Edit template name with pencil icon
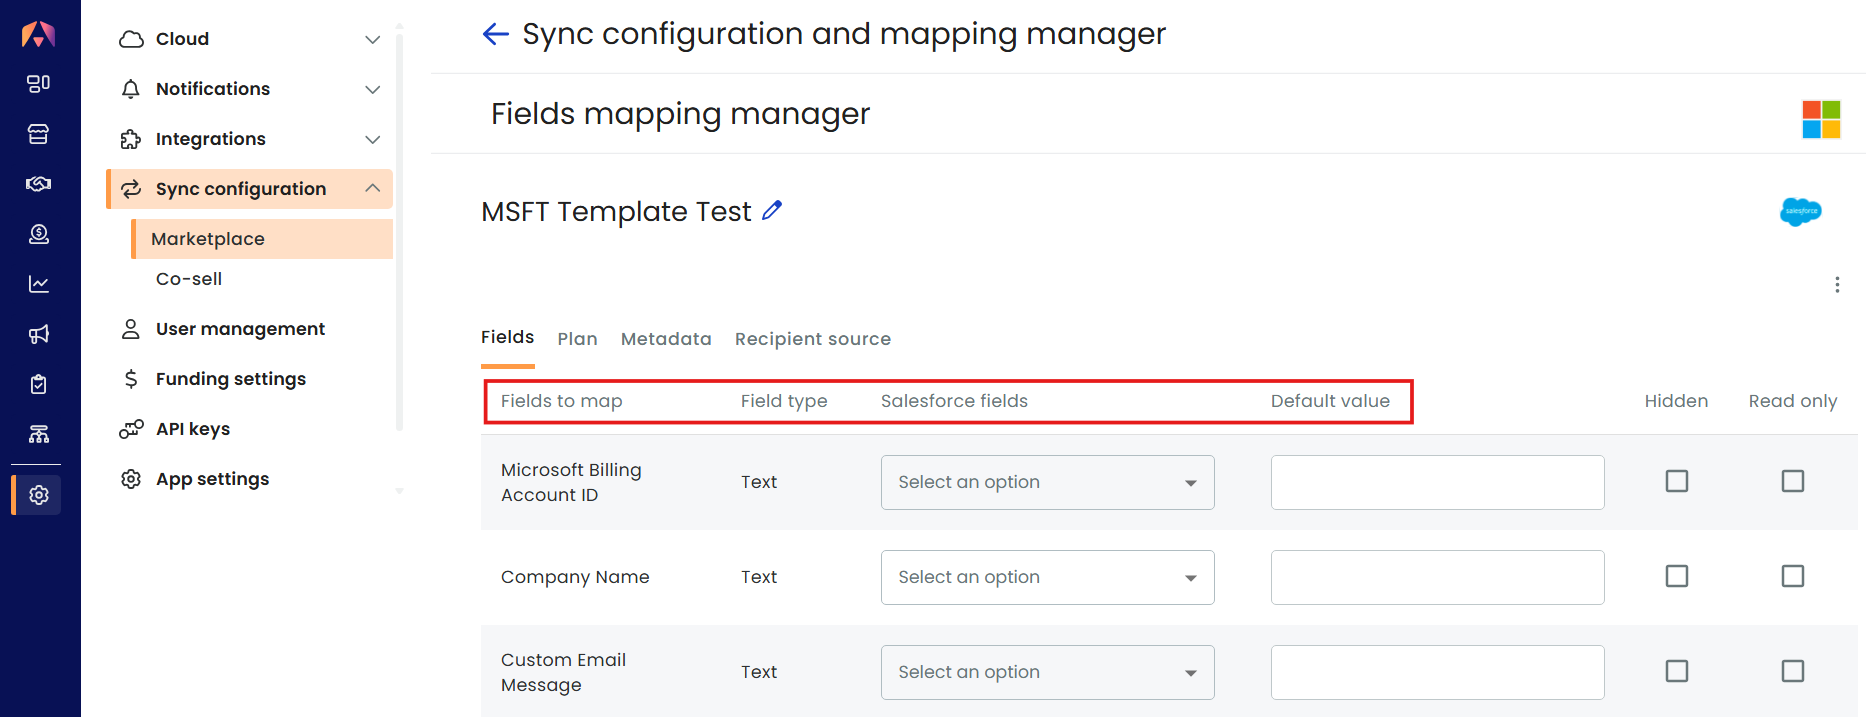The image size is (1866, 717). pos(772,210)
